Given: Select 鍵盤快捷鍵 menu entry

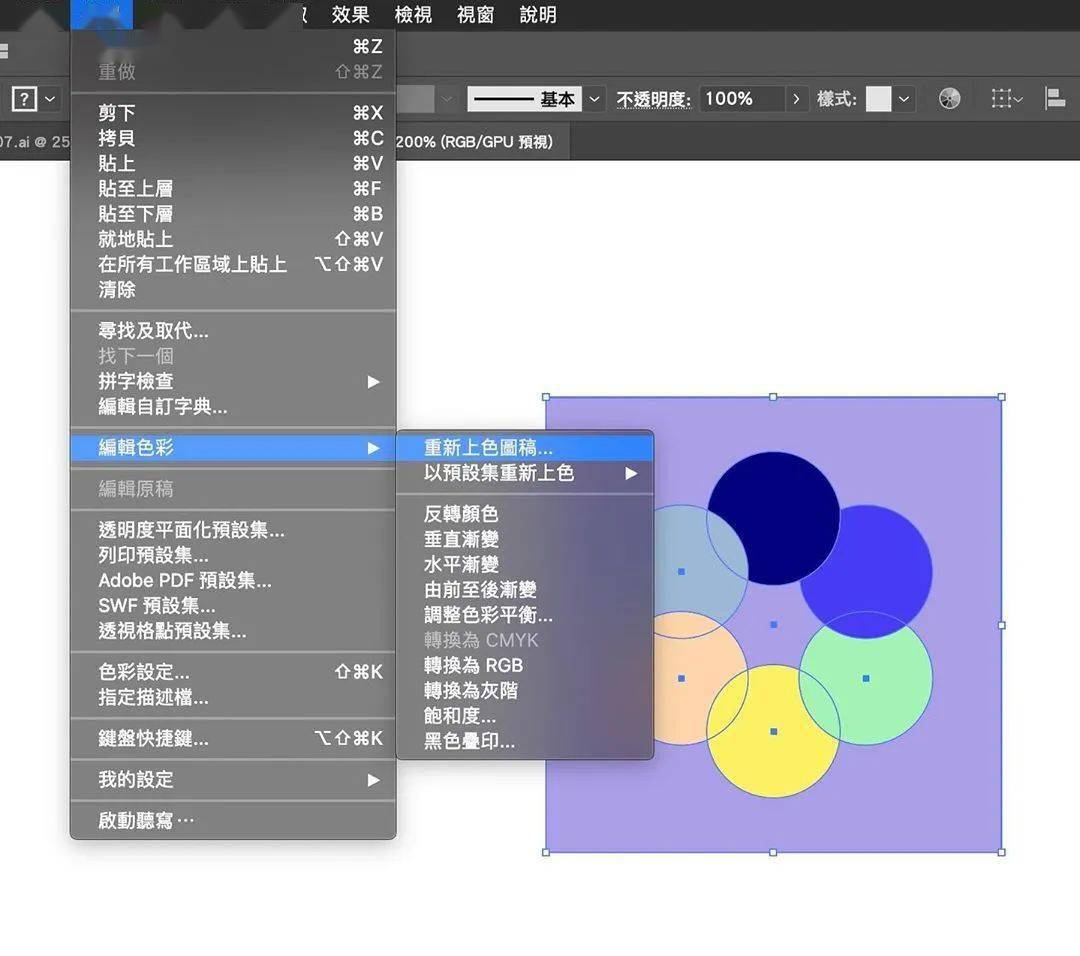Looking at the screenshot, I should 153,739.
